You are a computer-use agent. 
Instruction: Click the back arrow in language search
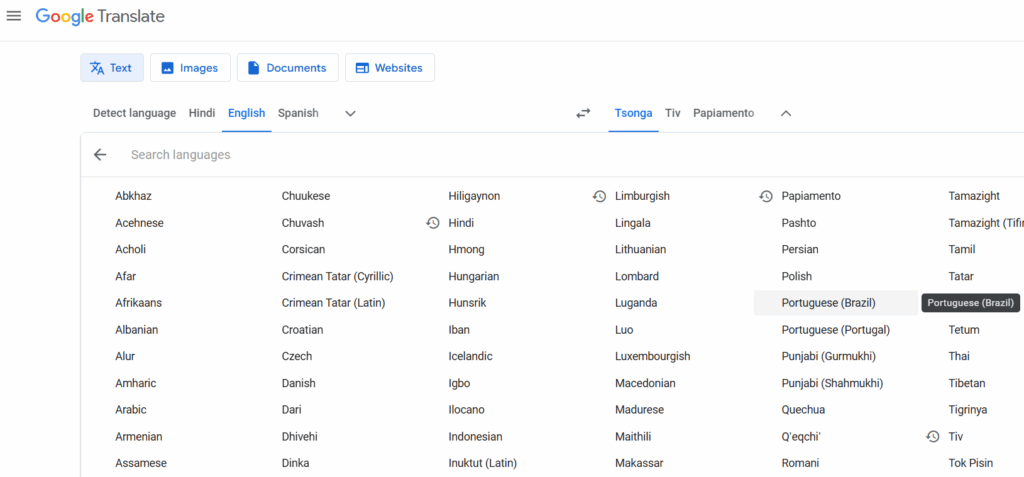click(100, 155)
